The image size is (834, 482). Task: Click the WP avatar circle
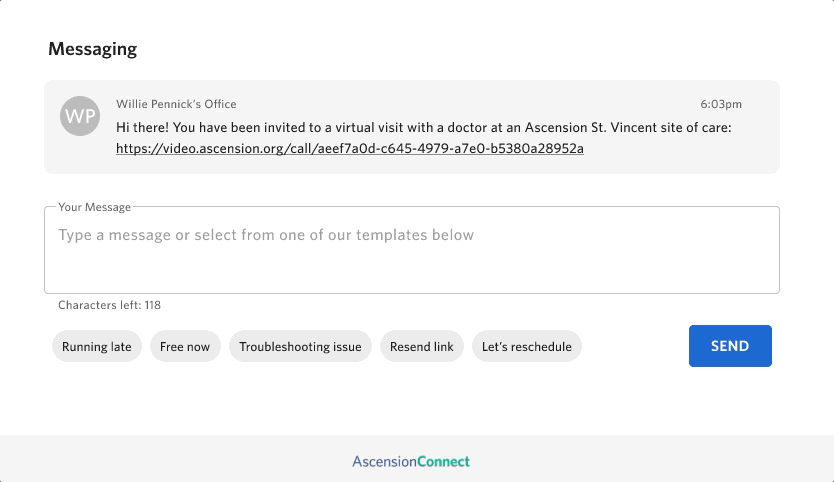pyautogui.click(x=80, y=116)
